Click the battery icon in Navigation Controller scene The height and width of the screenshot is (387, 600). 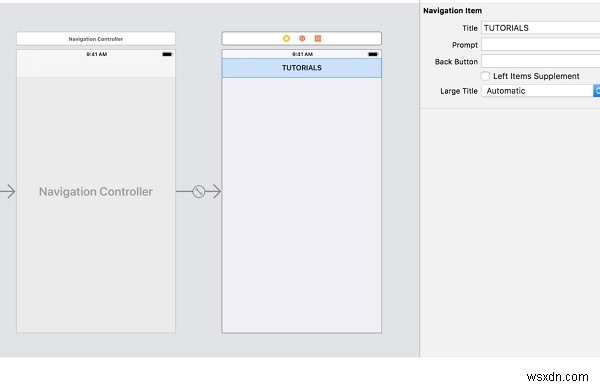(167, 54)
